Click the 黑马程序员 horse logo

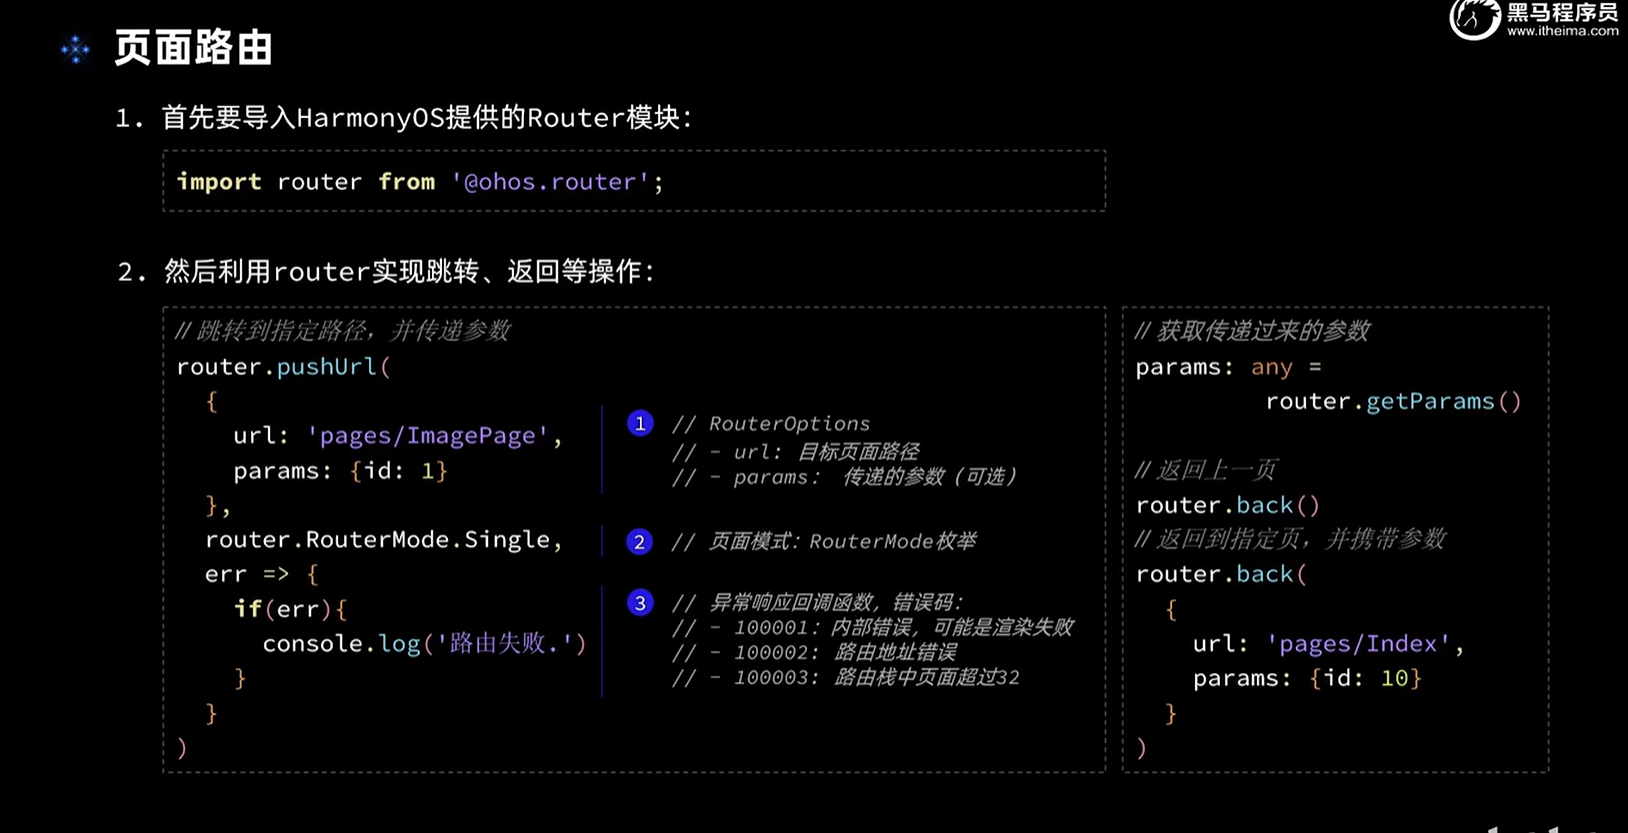1474,19
